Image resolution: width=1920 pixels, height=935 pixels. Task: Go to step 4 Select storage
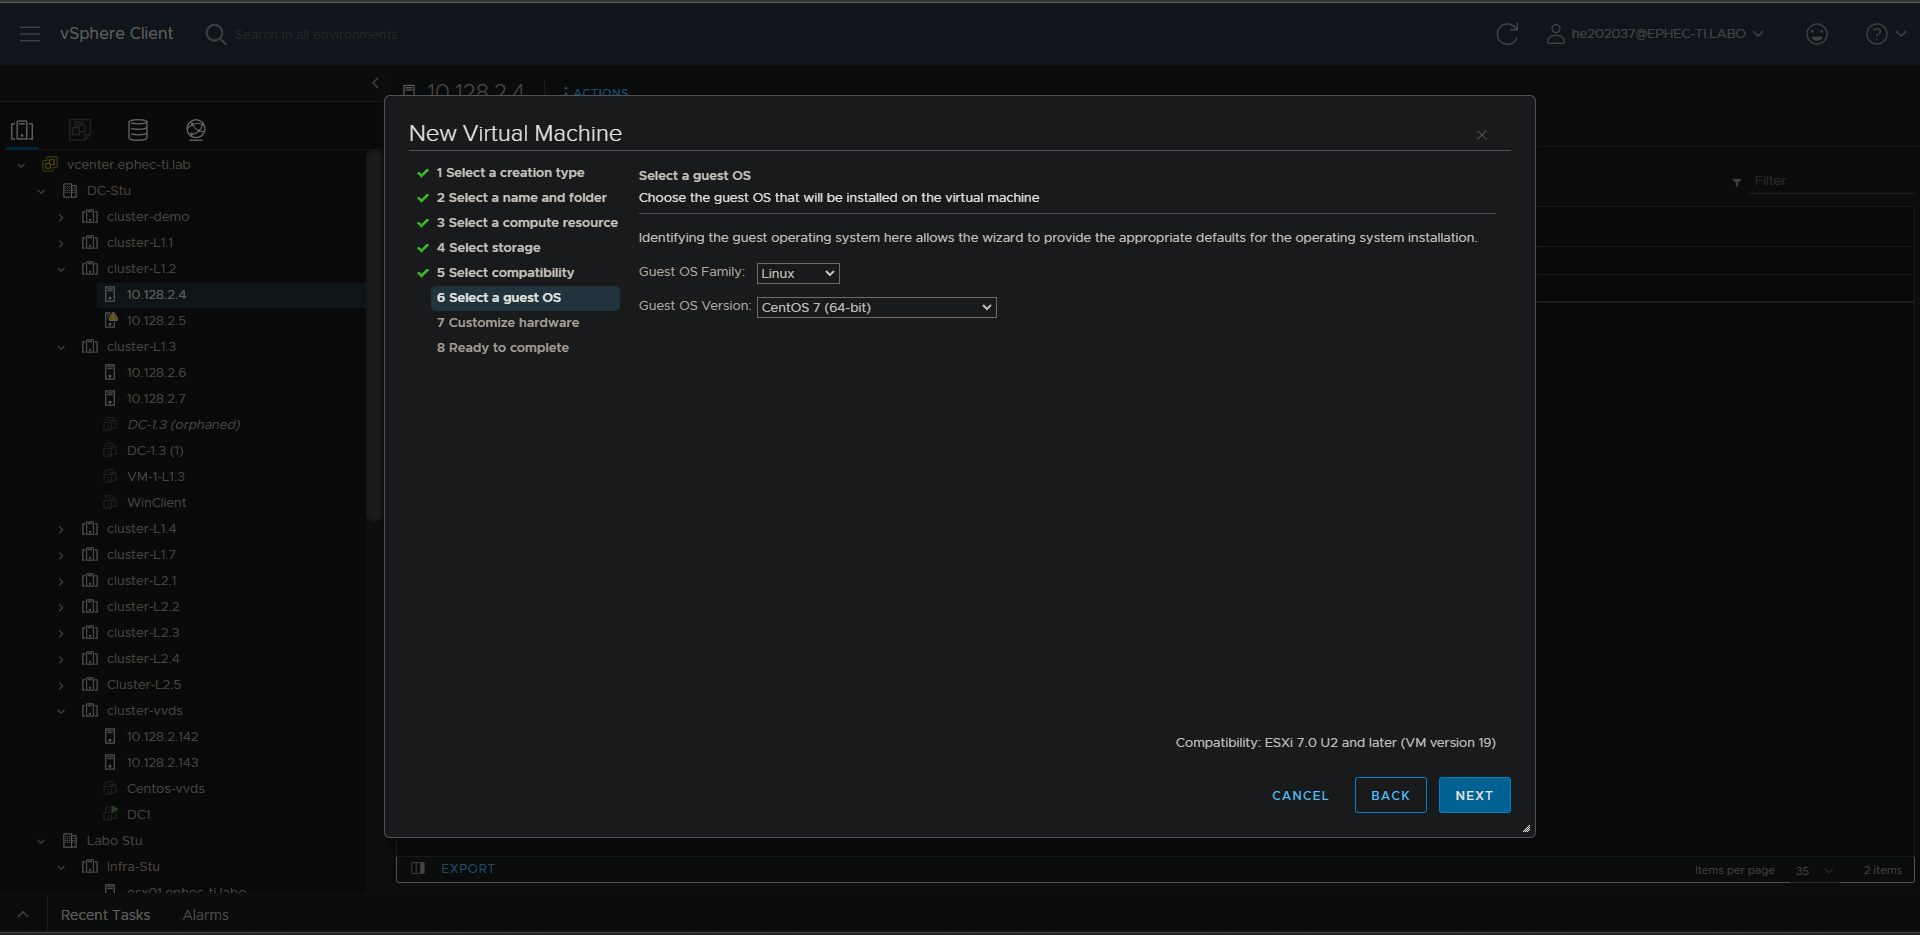point(488,248)
